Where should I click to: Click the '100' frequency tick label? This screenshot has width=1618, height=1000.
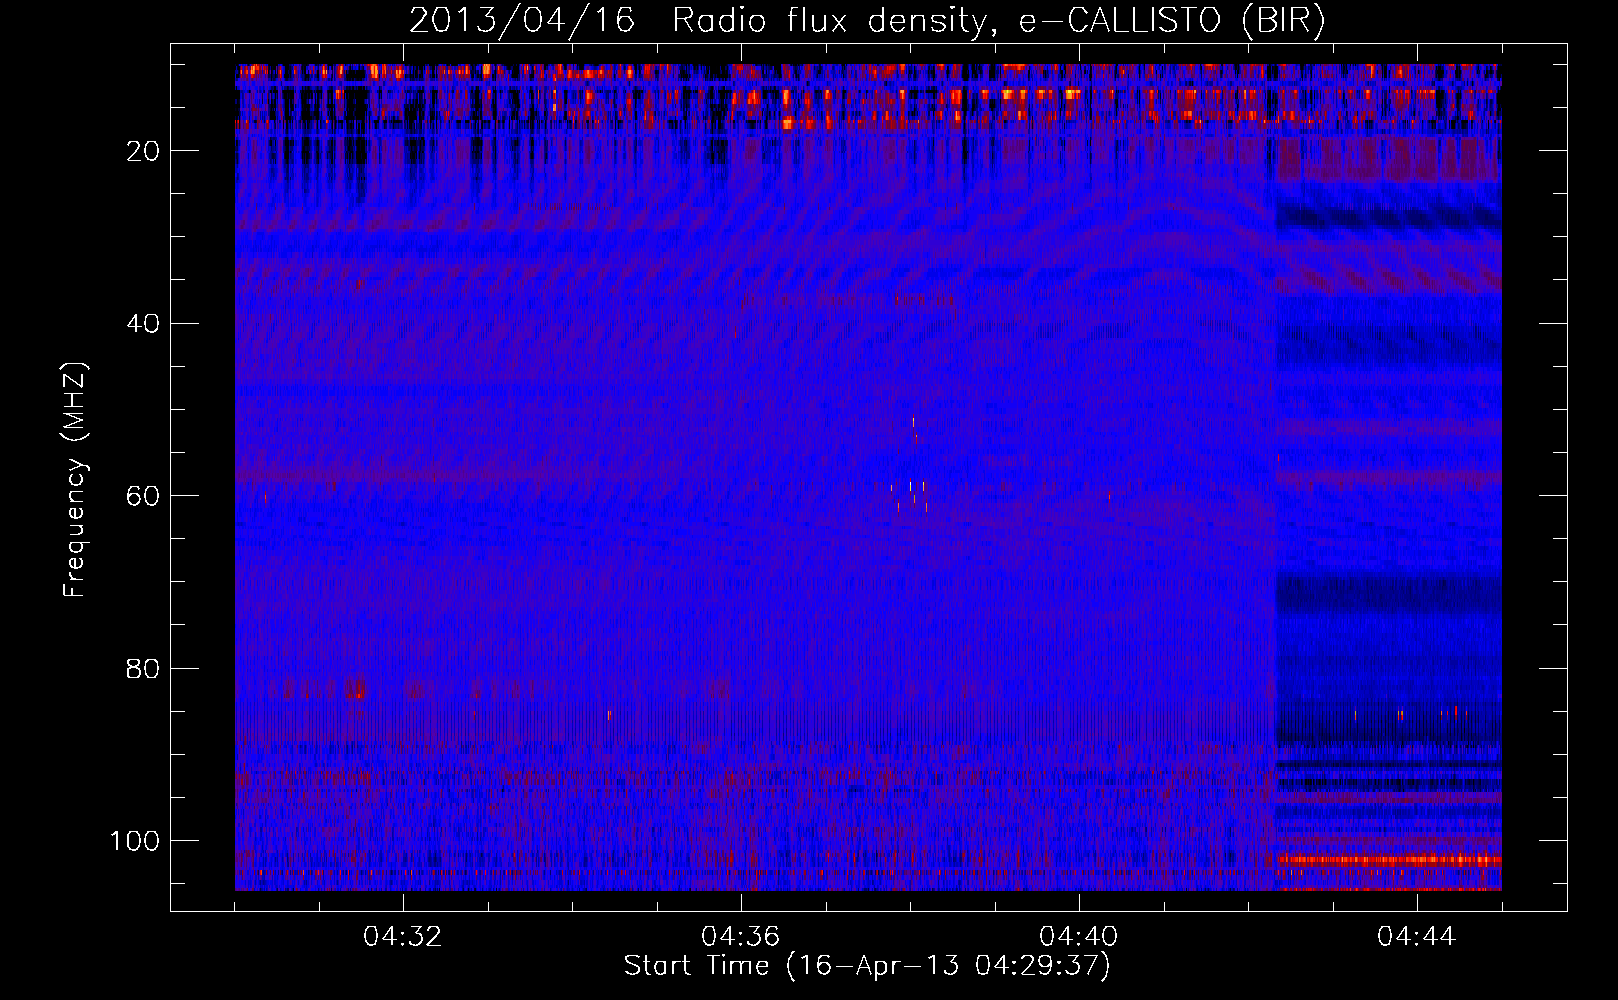pos(135,841)
